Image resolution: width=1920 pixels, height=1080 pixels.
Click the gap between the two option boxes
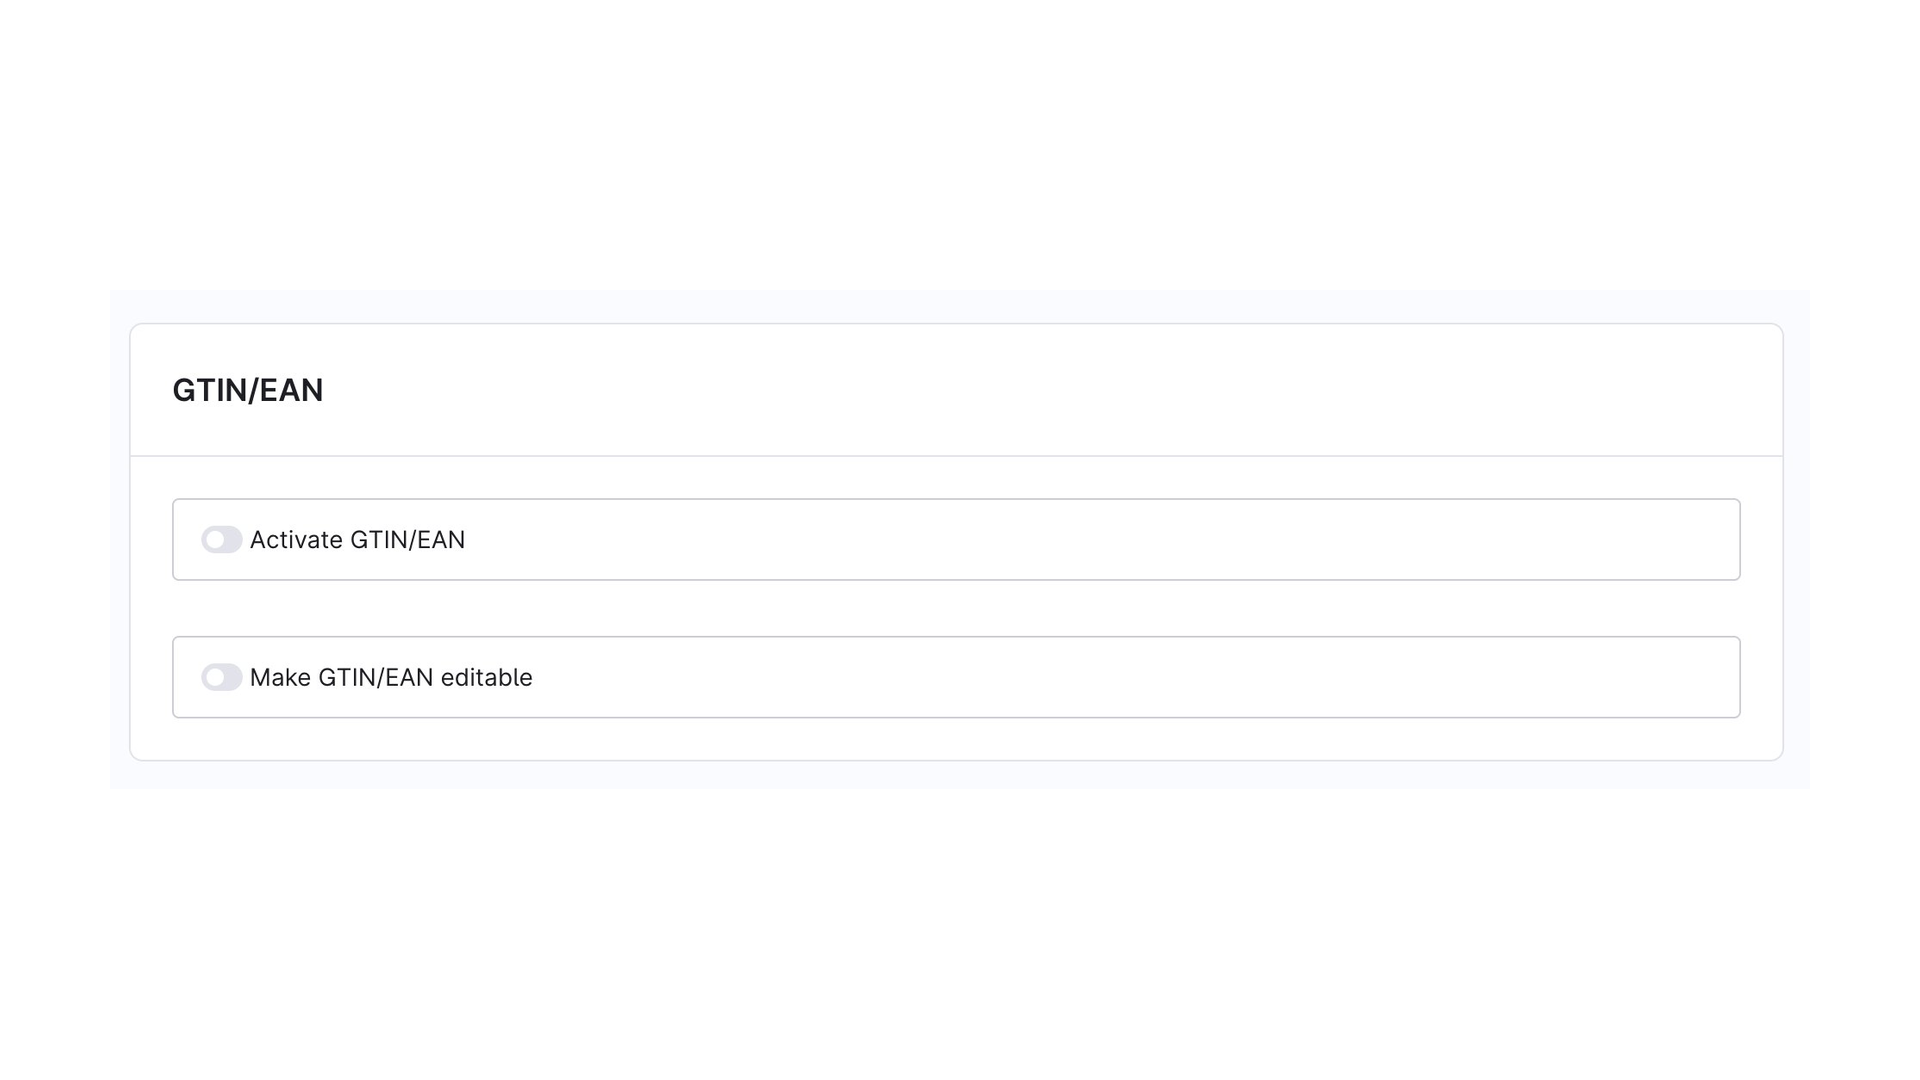coord(956,608)
